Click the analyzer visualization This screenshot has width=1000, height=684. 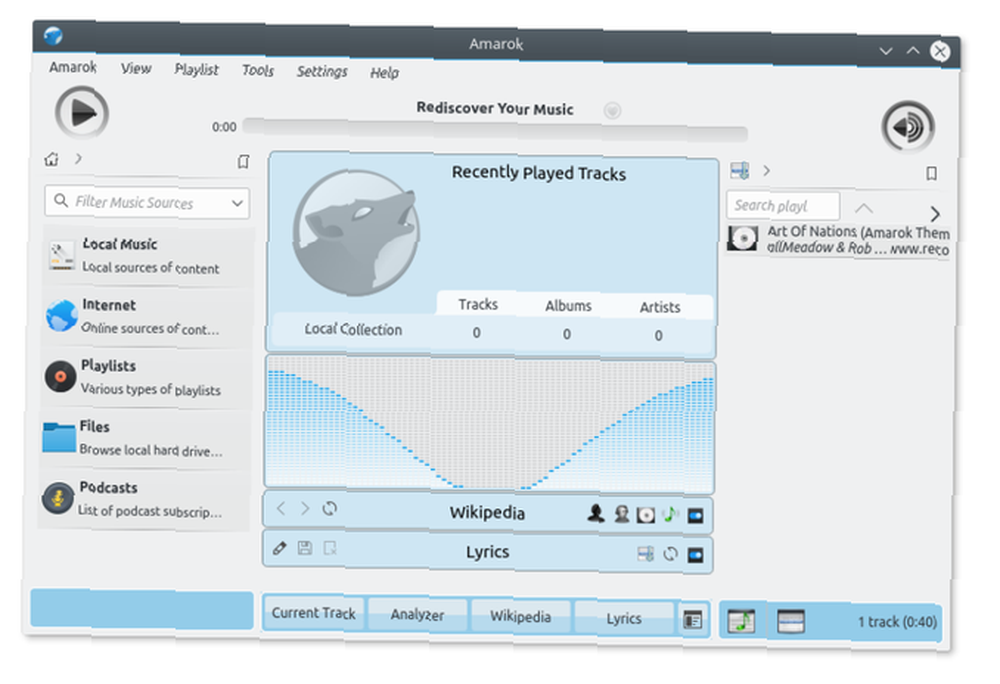point(490,424)
